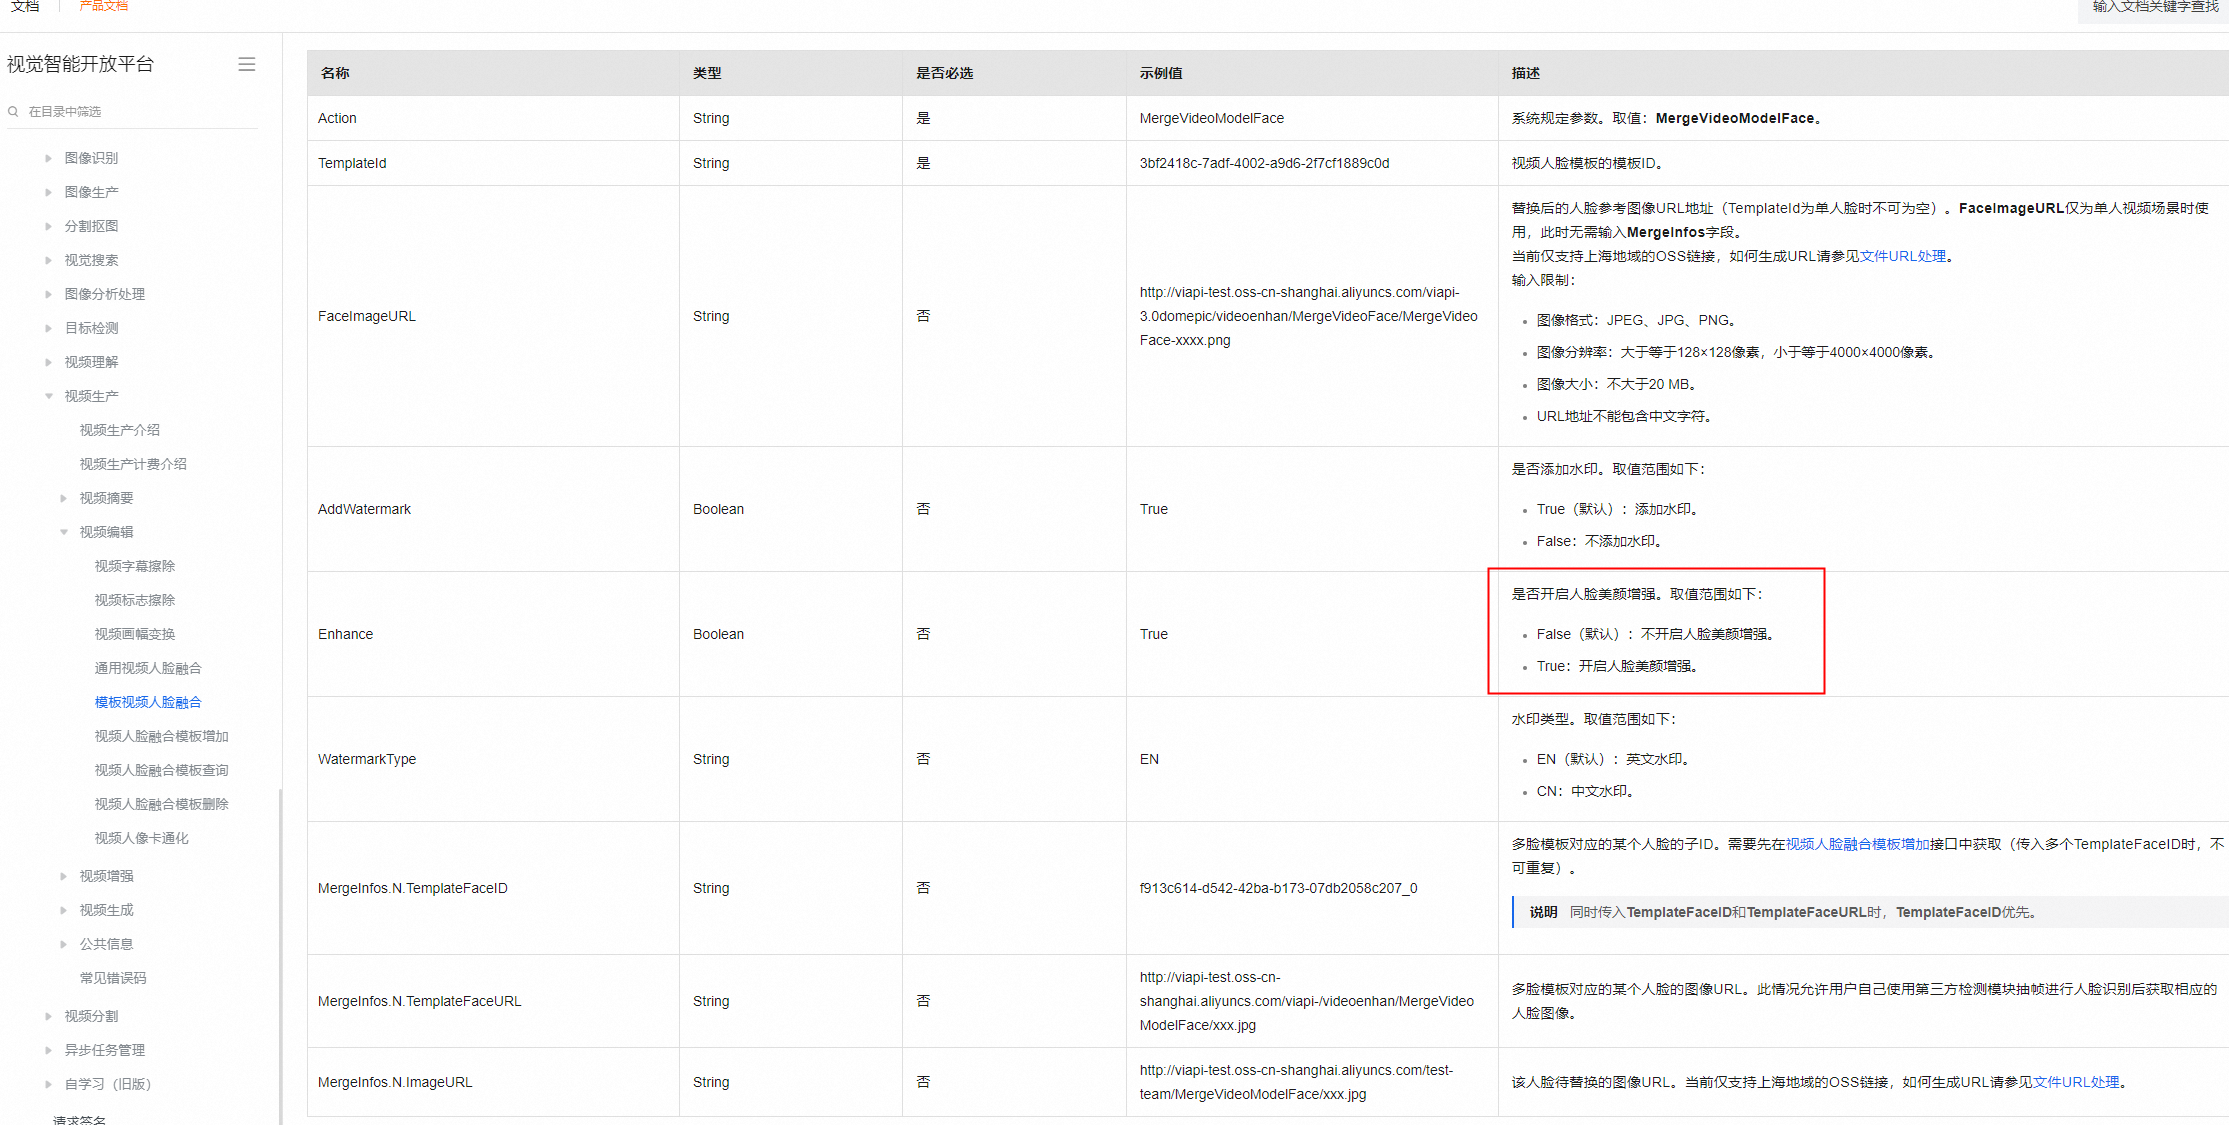Open 视频人脸融合模板增加 sidebar item
Screen dimensions: 2229x1125
coord(162,736)
